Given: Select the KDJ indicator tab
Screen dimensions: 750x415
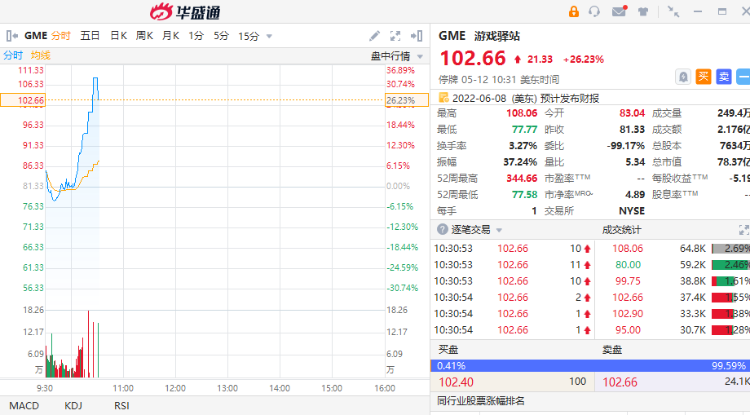Looking at the screenshot, I should [72, 405].
